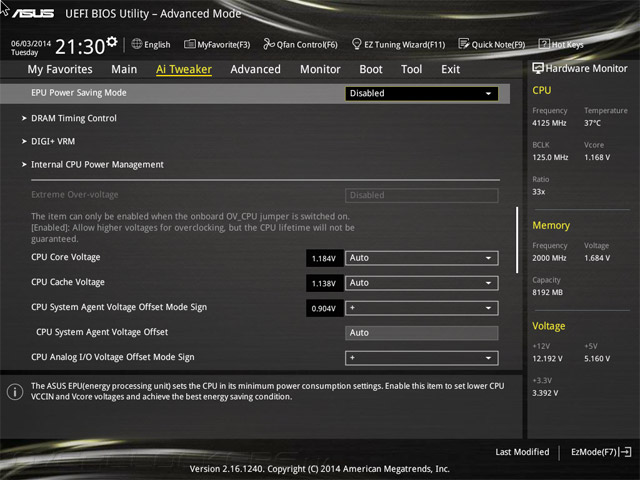640x480 pixels.
Task: Click the globe language icon
Action: (x=137, y=44)
